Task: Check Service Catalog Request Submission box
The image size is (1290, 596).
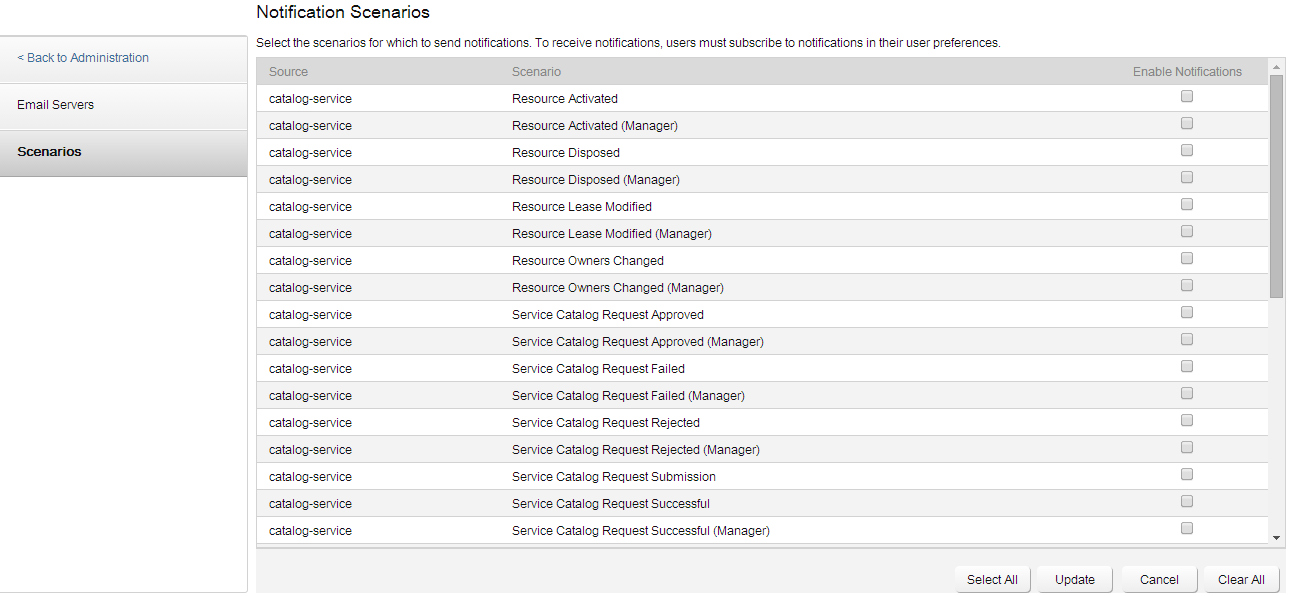Action: [1187, 475]
